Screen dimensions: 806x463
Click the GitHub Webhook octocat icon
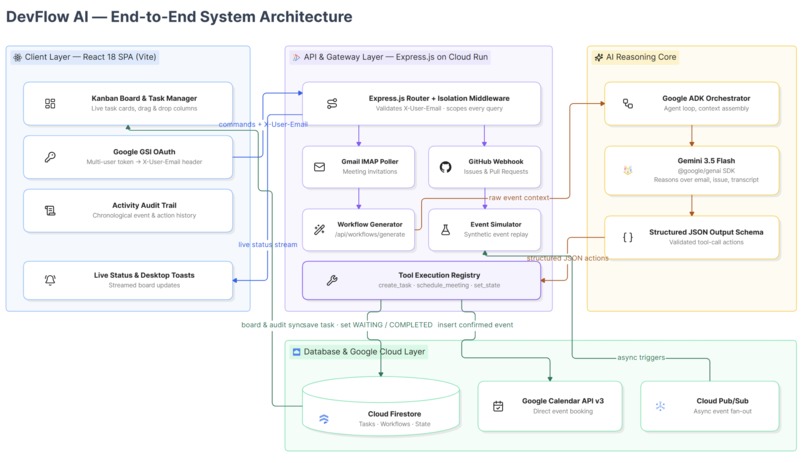445,167
